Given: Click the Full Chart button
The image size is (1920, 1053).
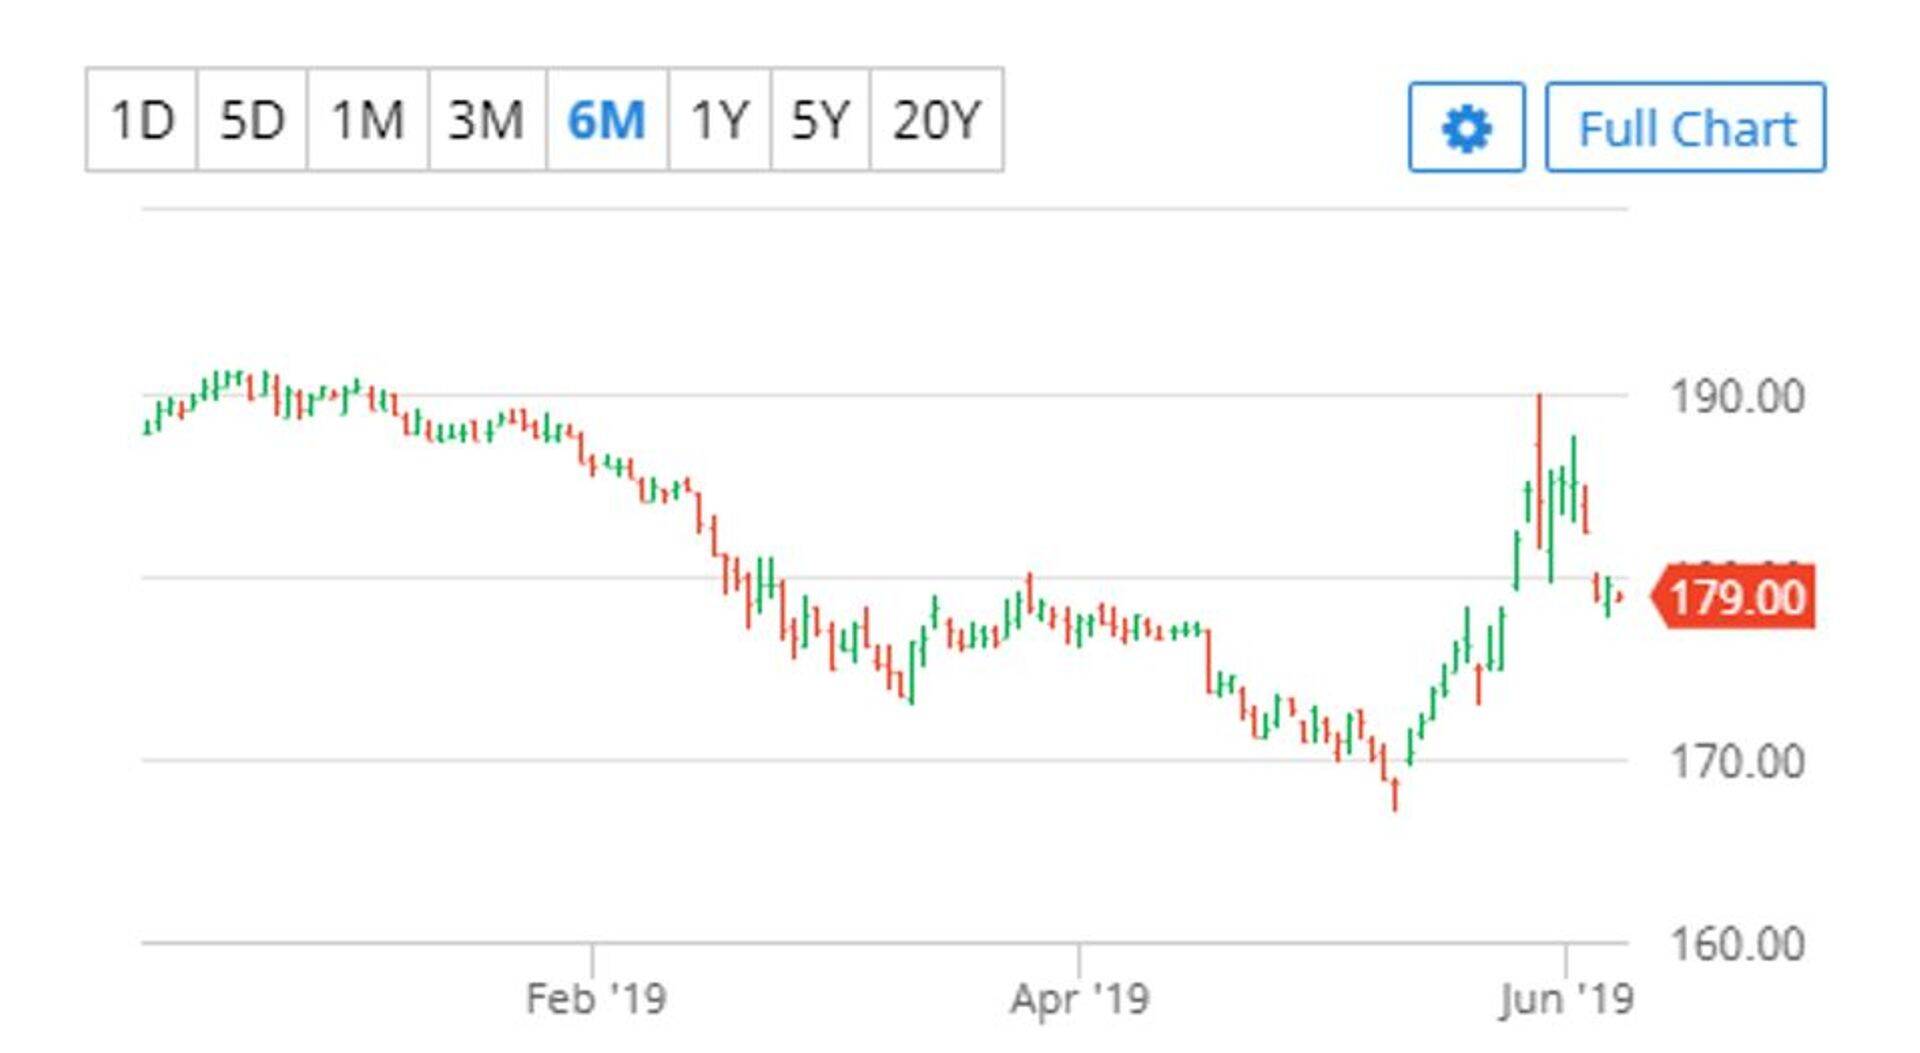Looking at the screenshot, I should pyautogui.click(x=1685, y=128).
